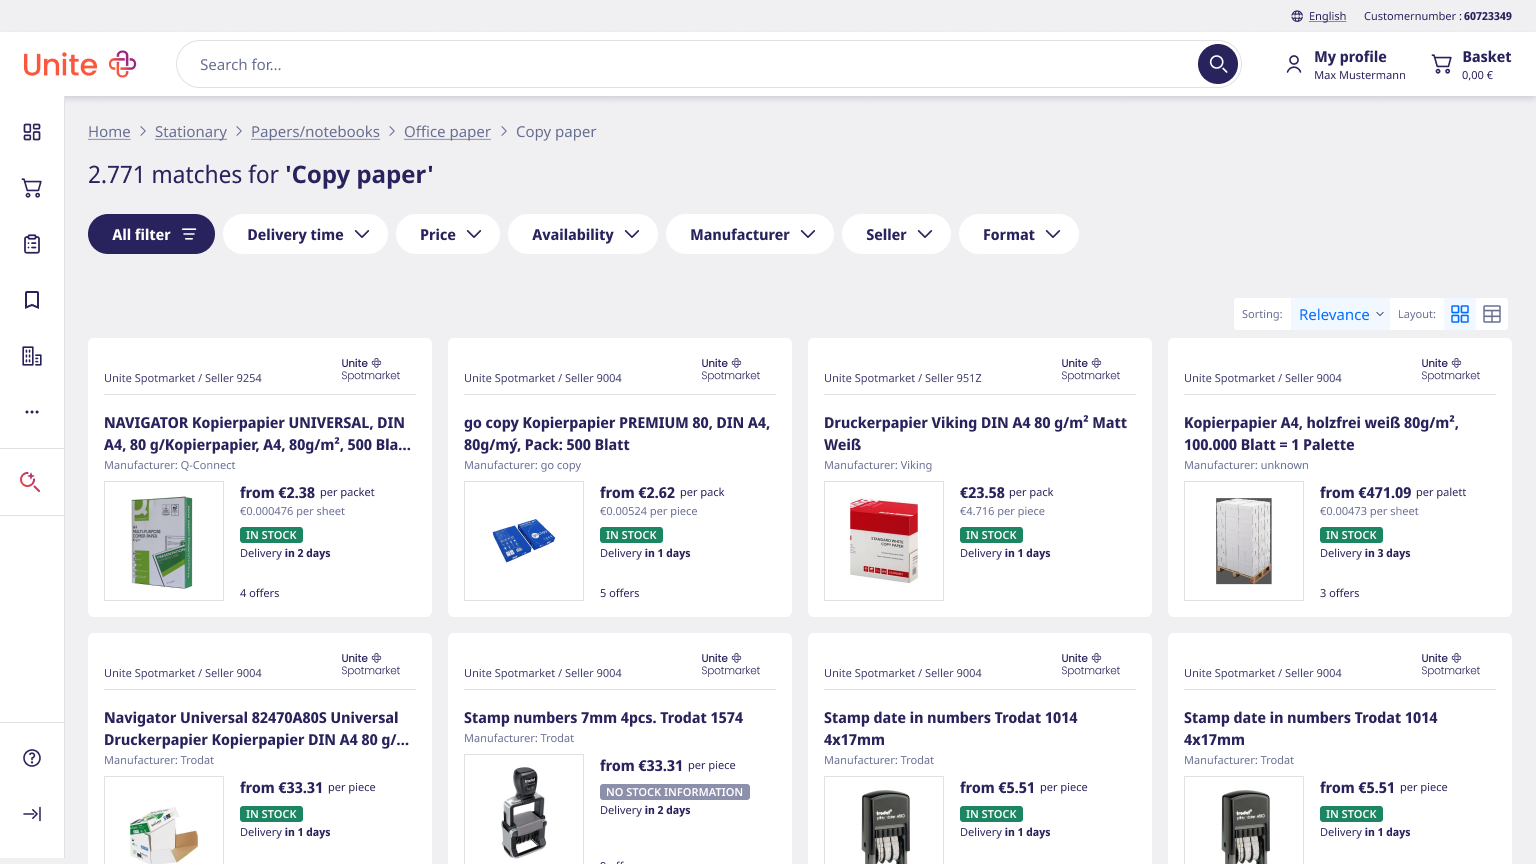Go to Home breadcrumb
Screen dimensions: 1536x864
point(109,132)
